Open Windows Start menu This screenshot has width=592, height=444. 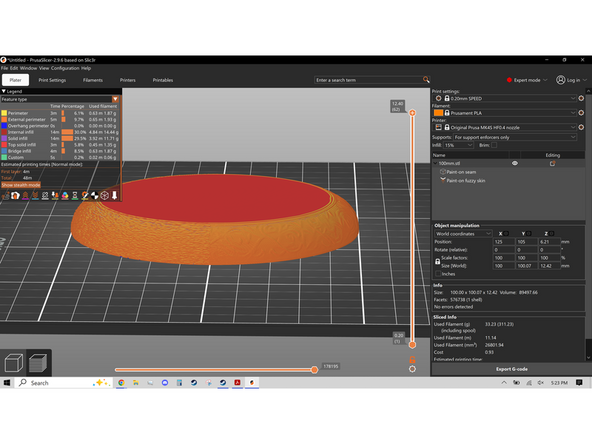7,382
